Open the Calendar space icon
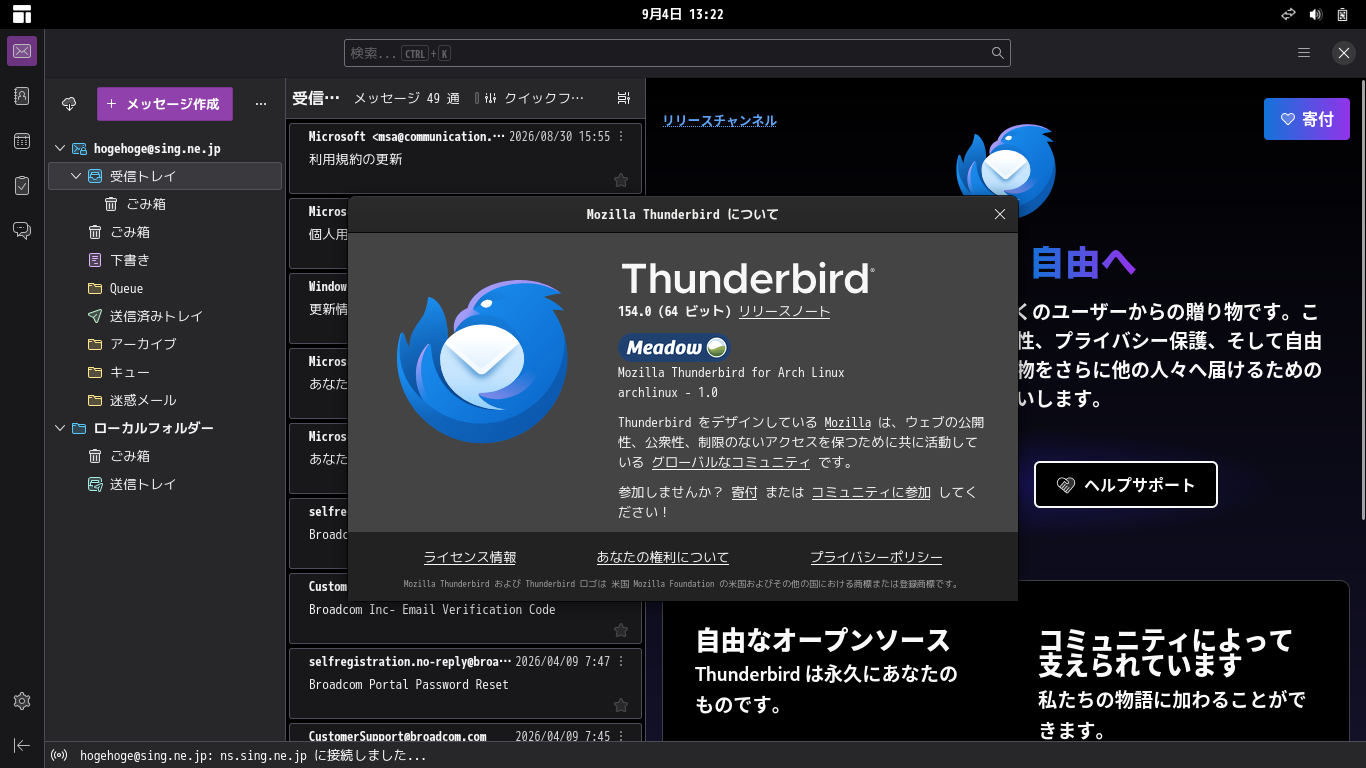The width and height of the screenshot is (1366, 768). click(22, 141)
